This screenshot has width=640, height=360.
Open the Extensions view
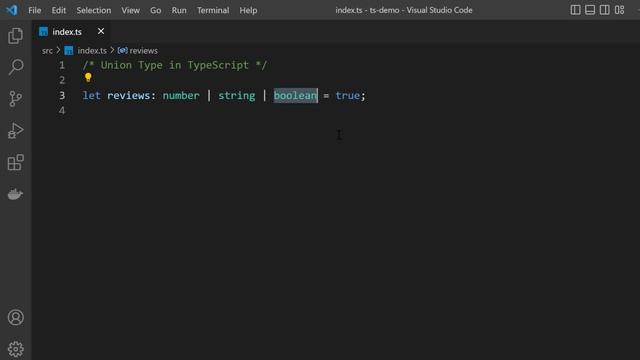tap(16, 162)
